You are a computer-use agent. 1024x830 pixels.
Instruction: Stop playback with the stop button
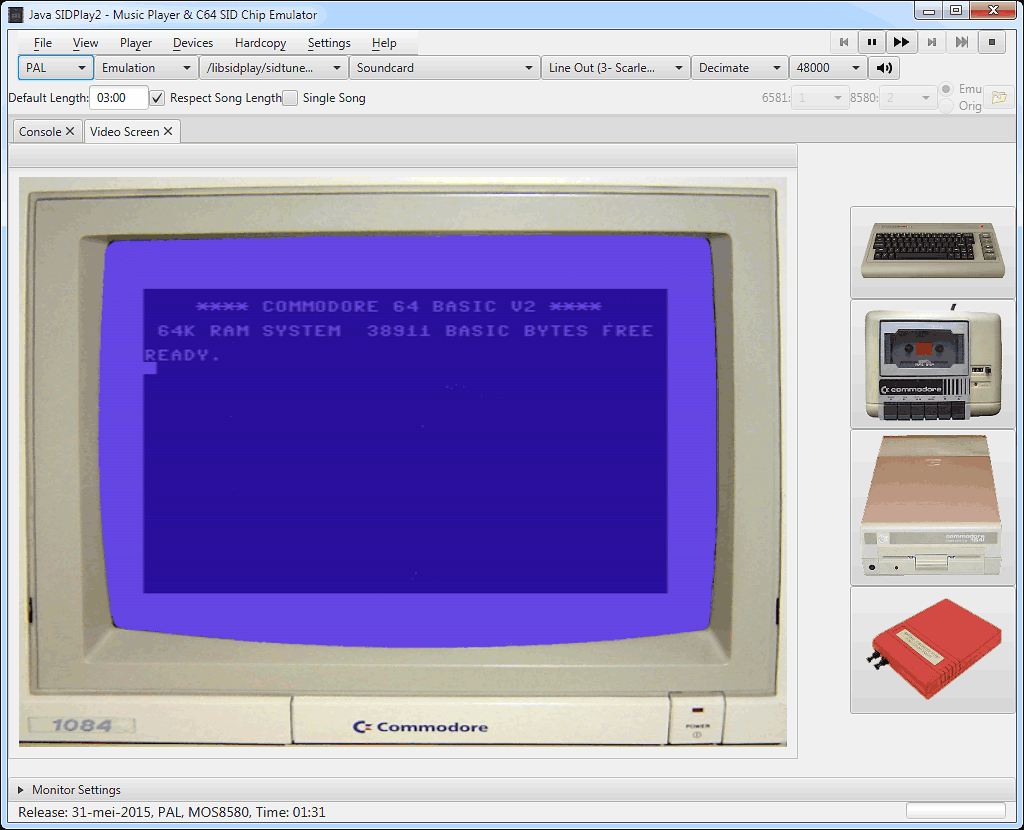[x=992, y=42]
